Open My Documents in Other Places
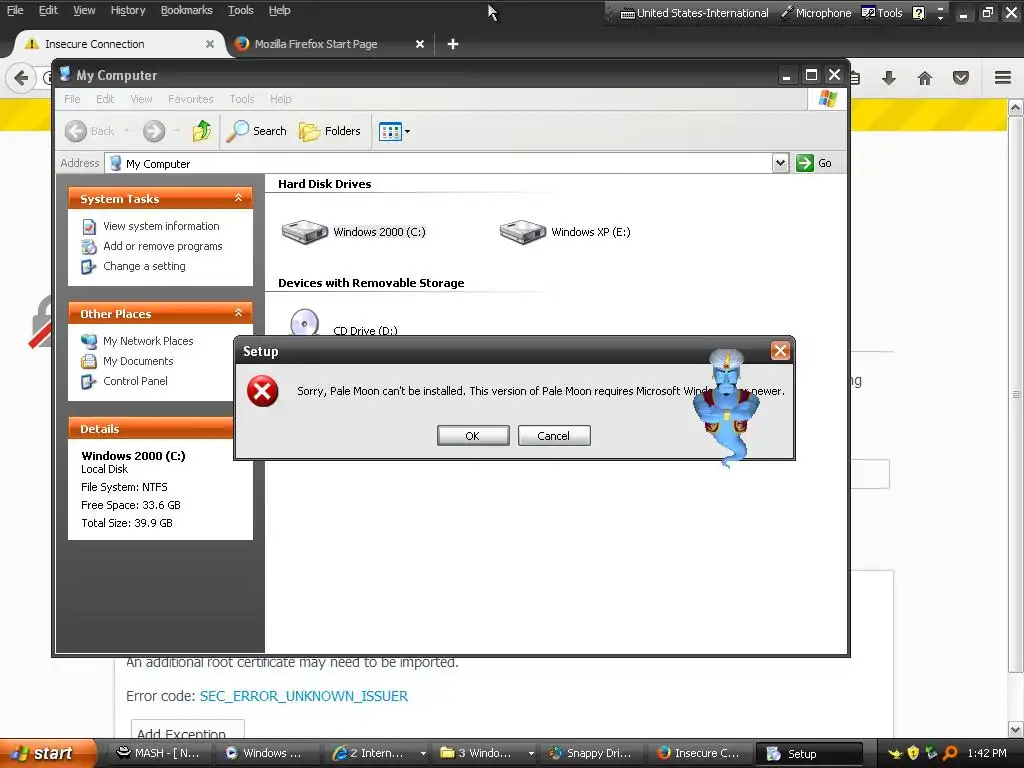This screenshot has height=768, width=1024. [x=138, y=361]
